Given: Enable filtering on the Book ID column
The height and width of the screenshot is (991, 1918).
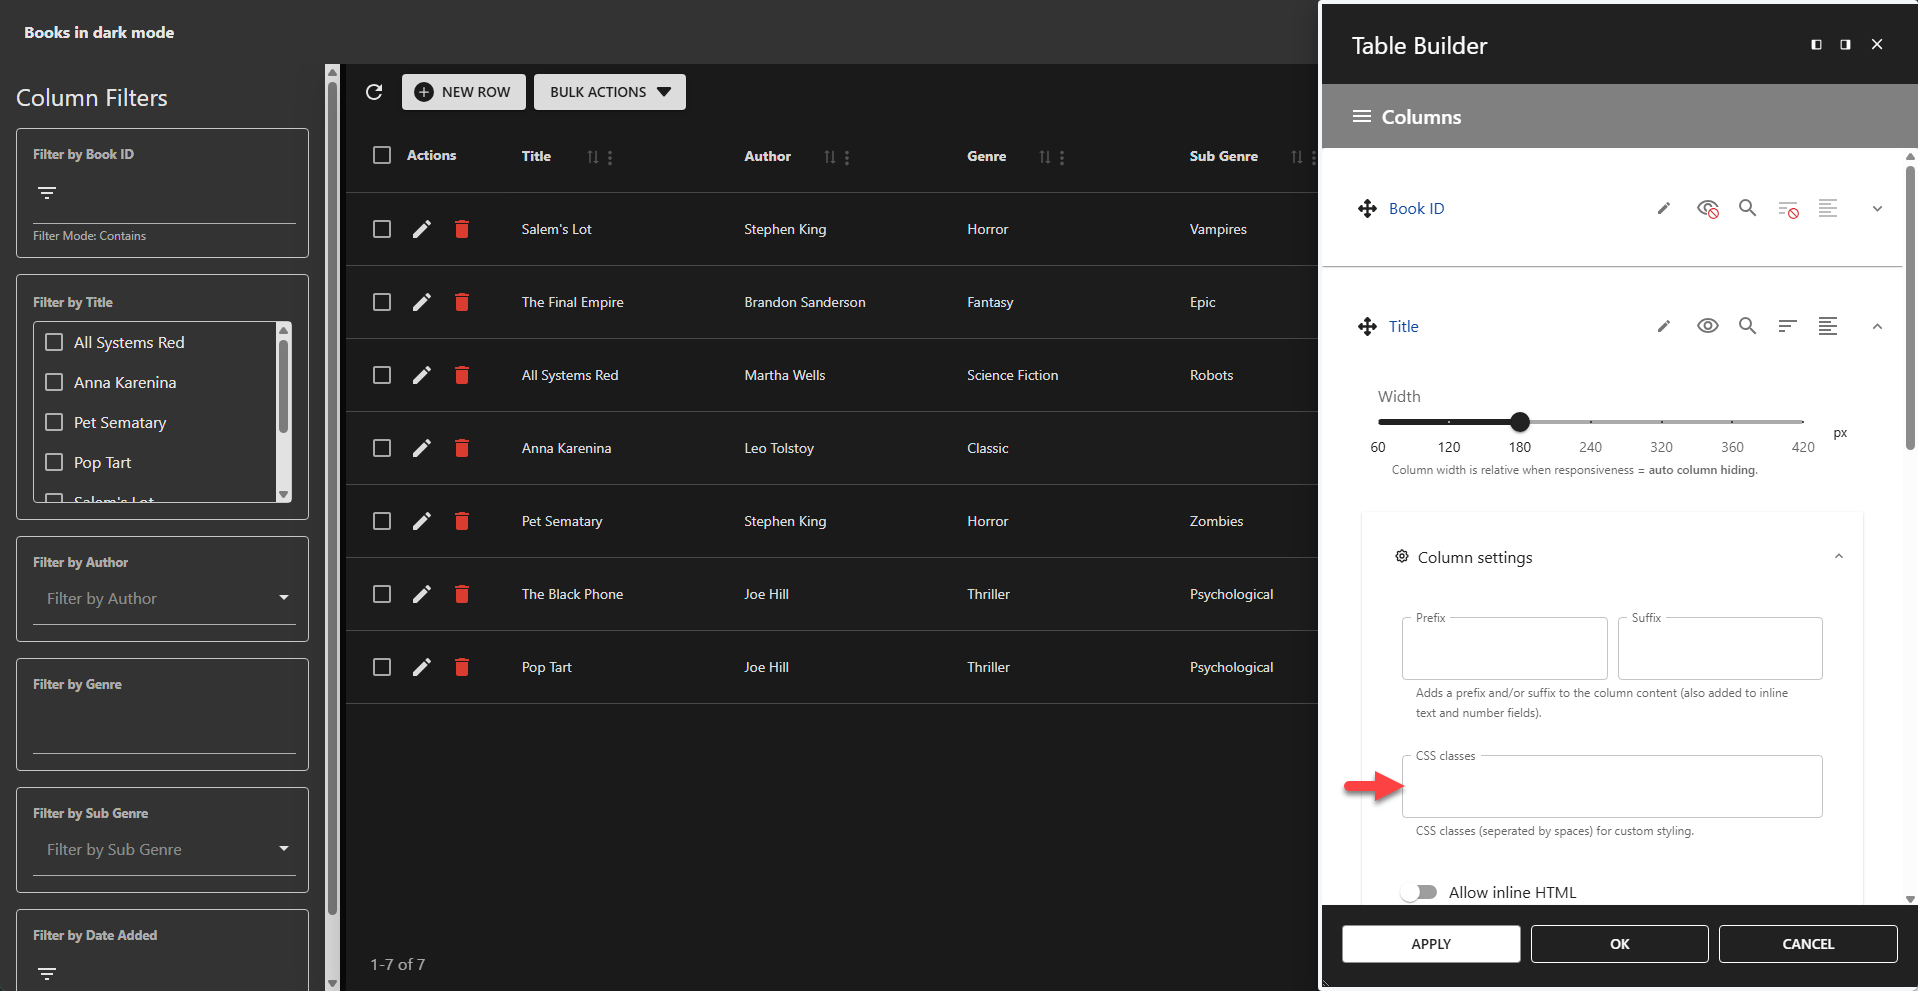Looking at the screenshot, I should [1788, 208].
